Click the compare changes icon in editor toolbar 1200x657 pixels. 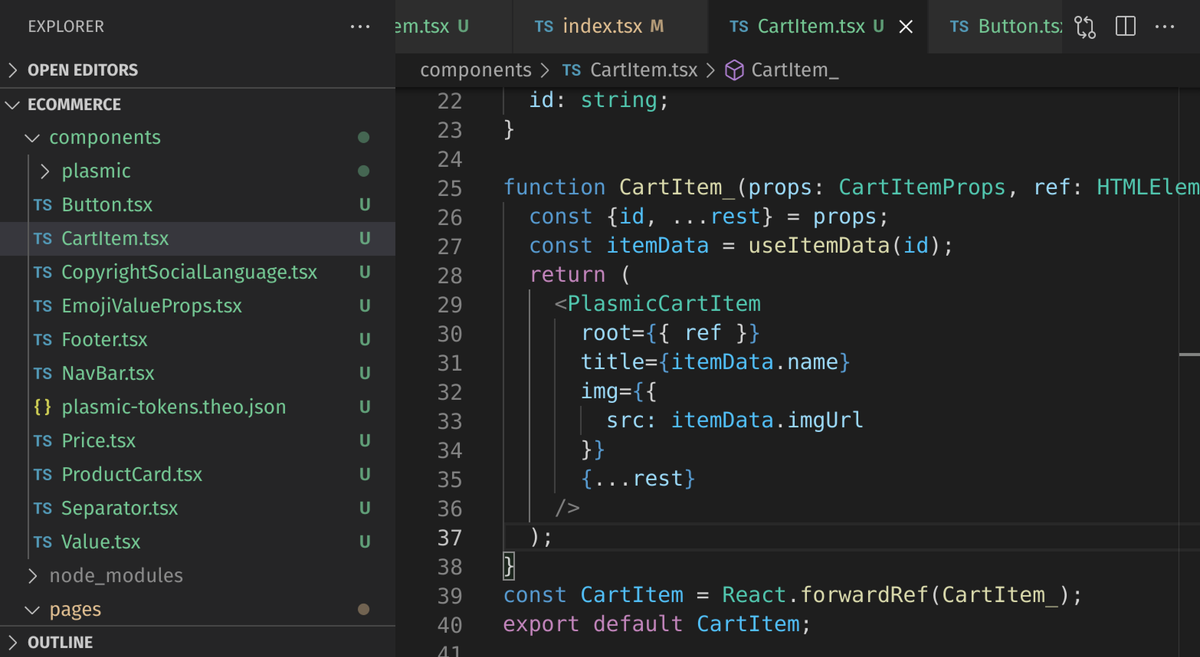pyautogui.click(x=1085, y=27)
